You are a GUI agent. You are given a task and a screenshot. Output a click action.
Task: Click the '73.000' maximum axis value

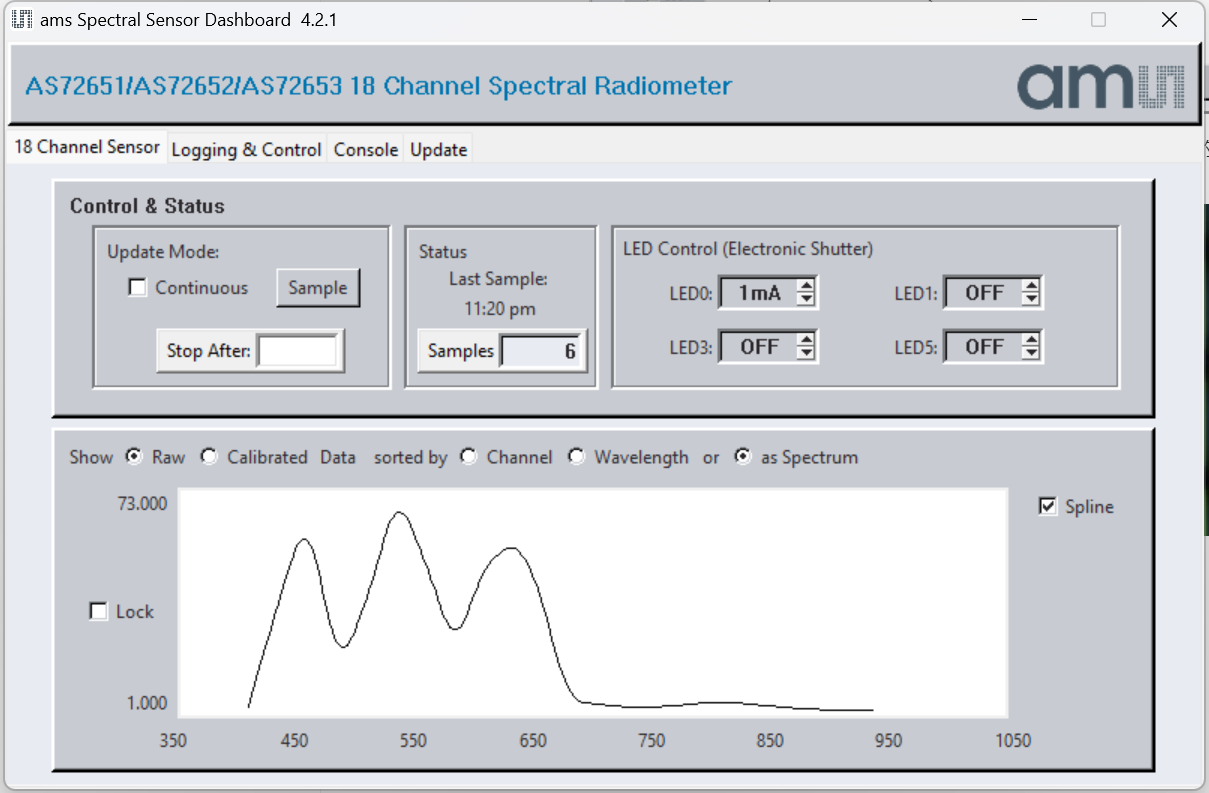[143, 503]
